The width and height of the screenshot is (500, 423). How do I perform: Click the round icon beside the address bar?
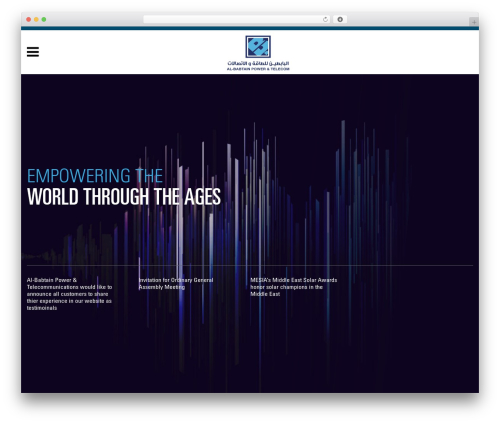pos(340,20)
